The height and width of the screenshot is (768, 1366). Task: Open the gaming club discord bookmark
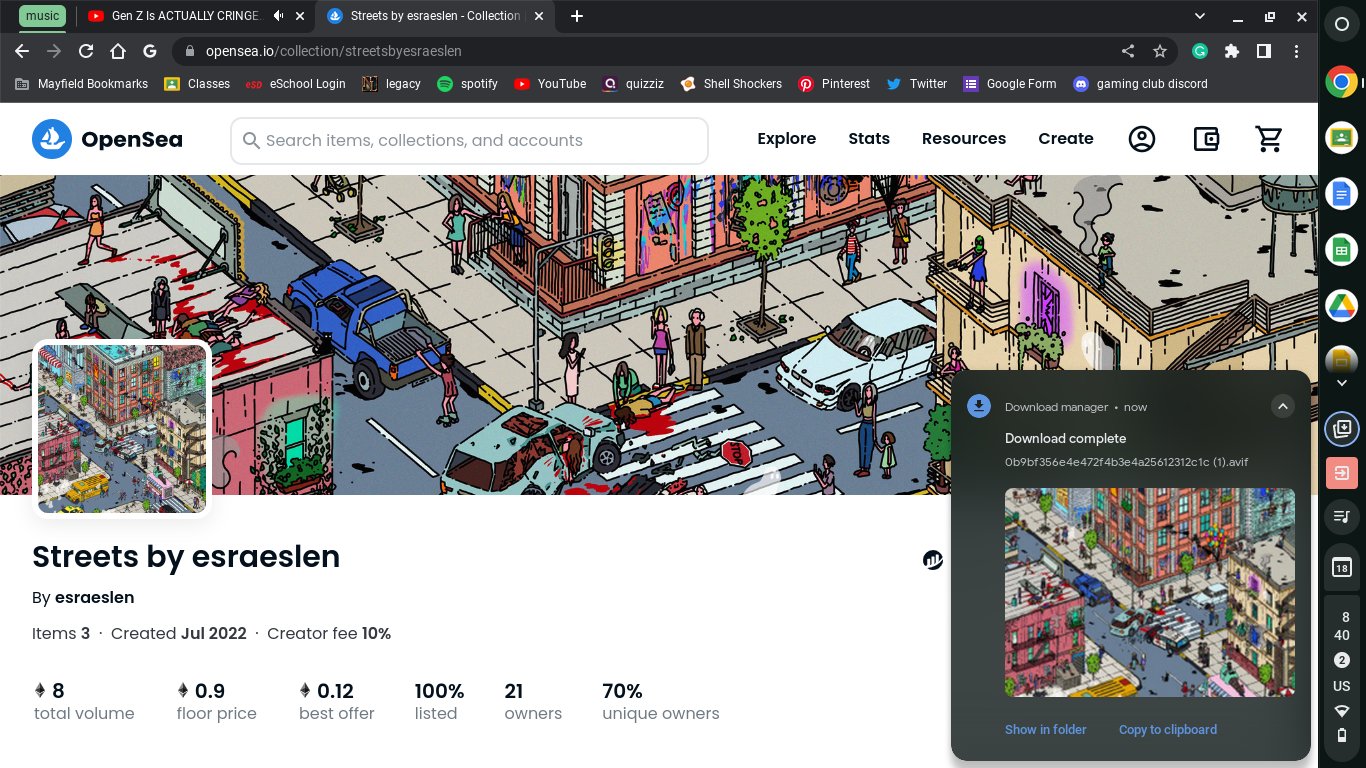click(1141, 84)
